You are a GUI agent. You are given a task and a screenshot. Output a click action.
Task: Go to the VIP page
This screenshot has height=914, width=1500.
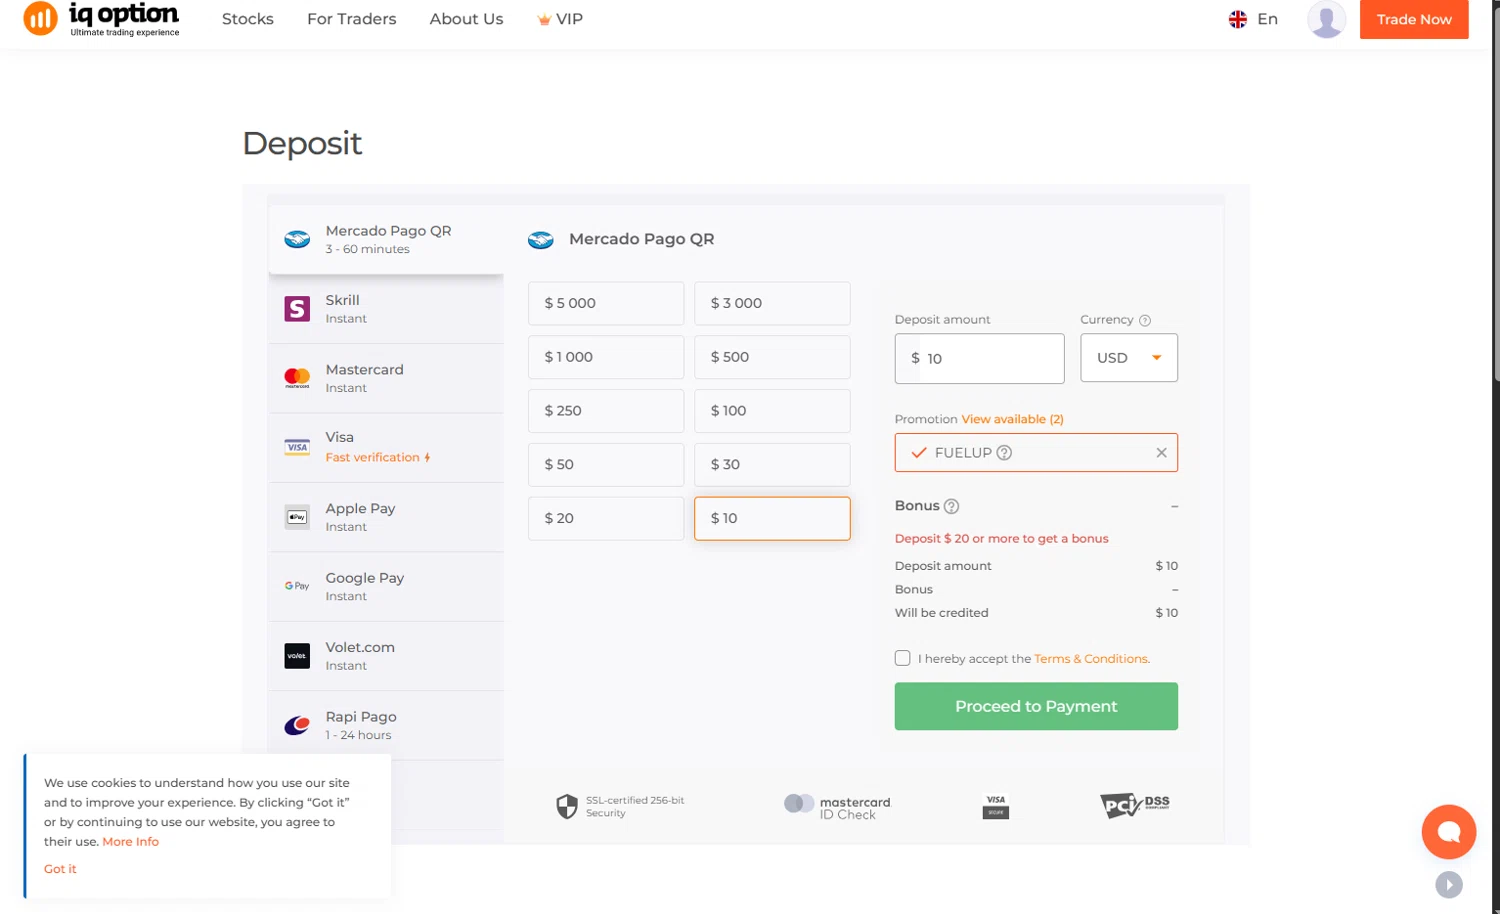560,19
